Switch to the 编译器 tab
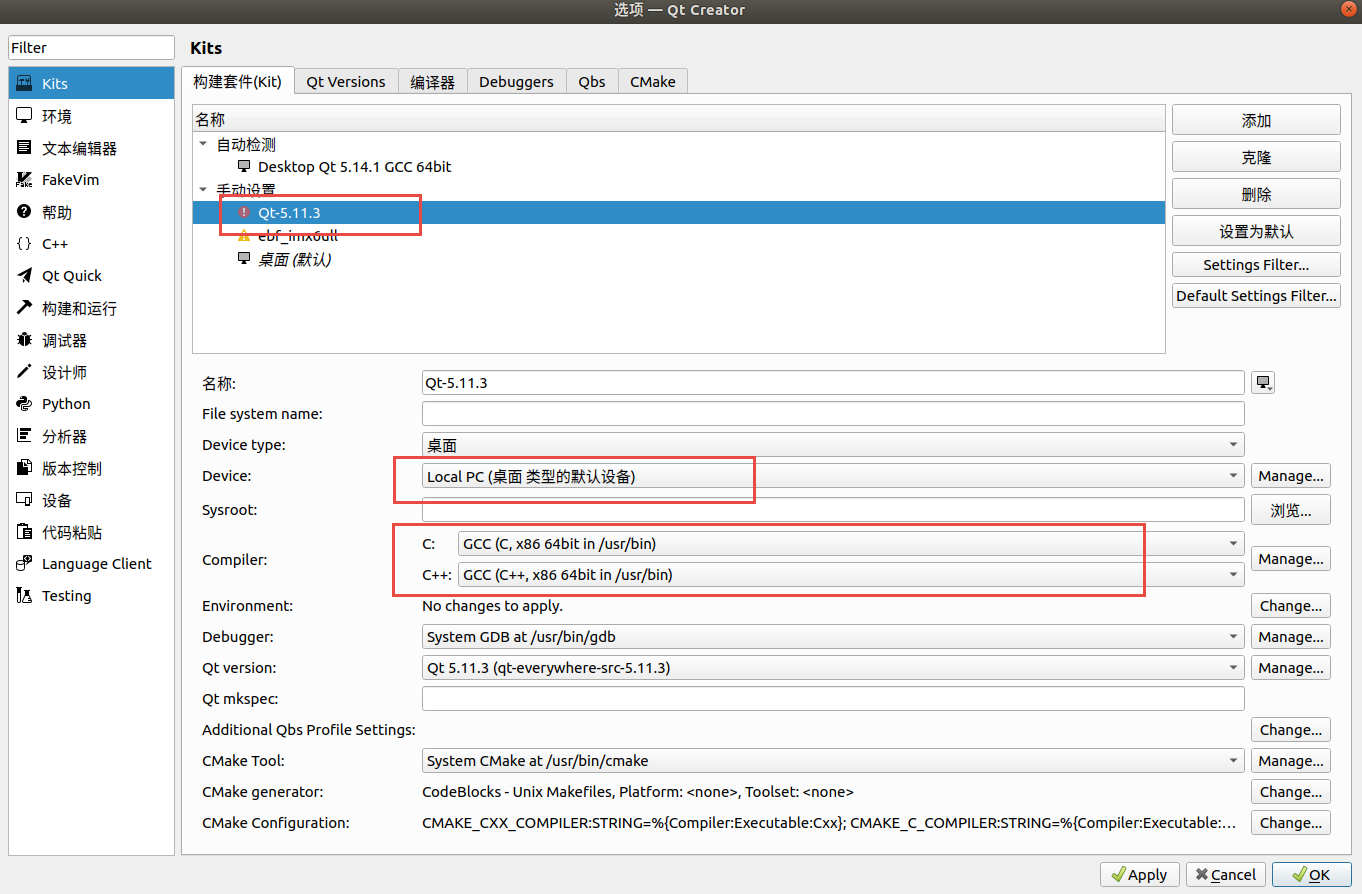 pos(433,82)
